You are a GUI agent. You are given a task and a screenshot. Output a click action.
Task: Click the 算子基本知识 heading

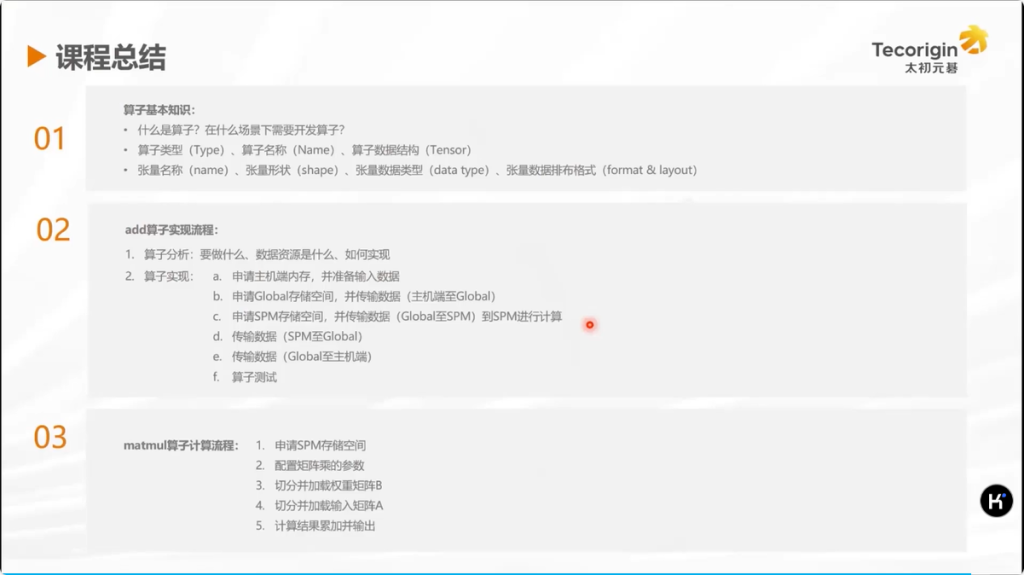coord(159,109)
